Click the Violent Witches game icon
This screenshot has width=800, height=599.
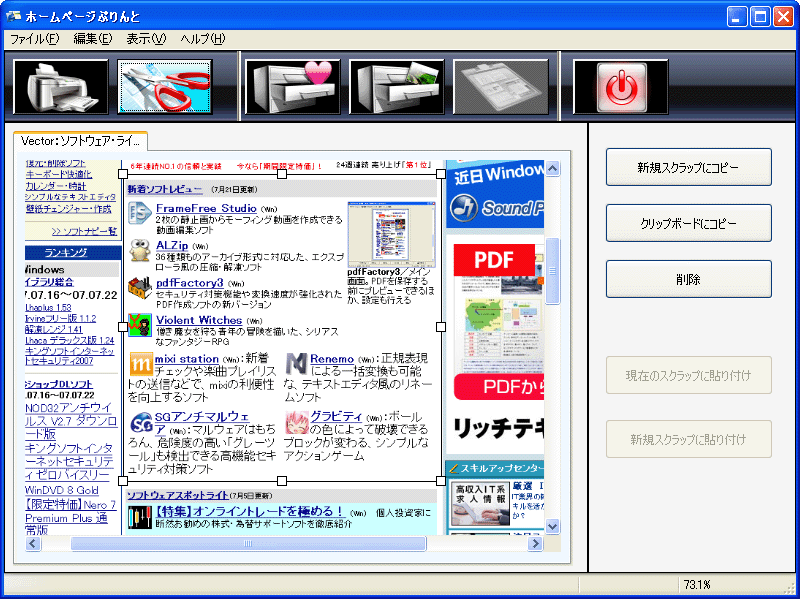[139, 325]
